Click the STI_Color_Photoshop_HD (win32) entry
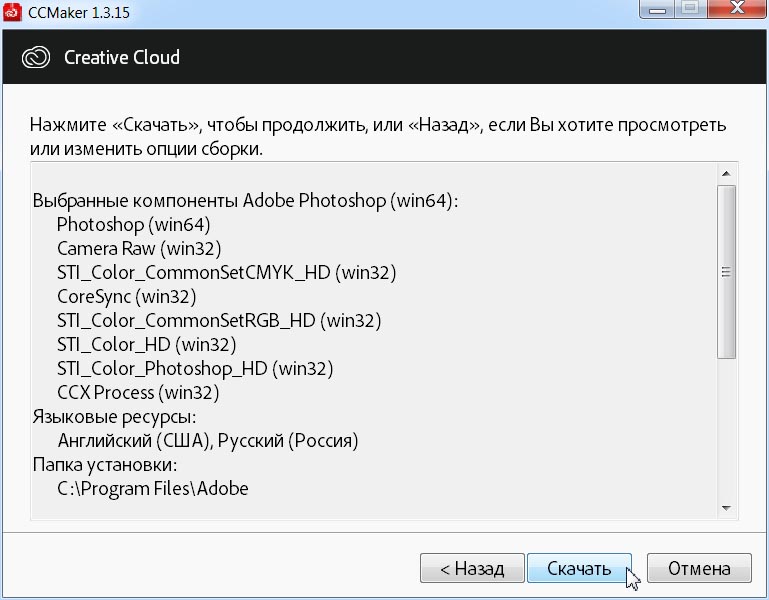 194,368
